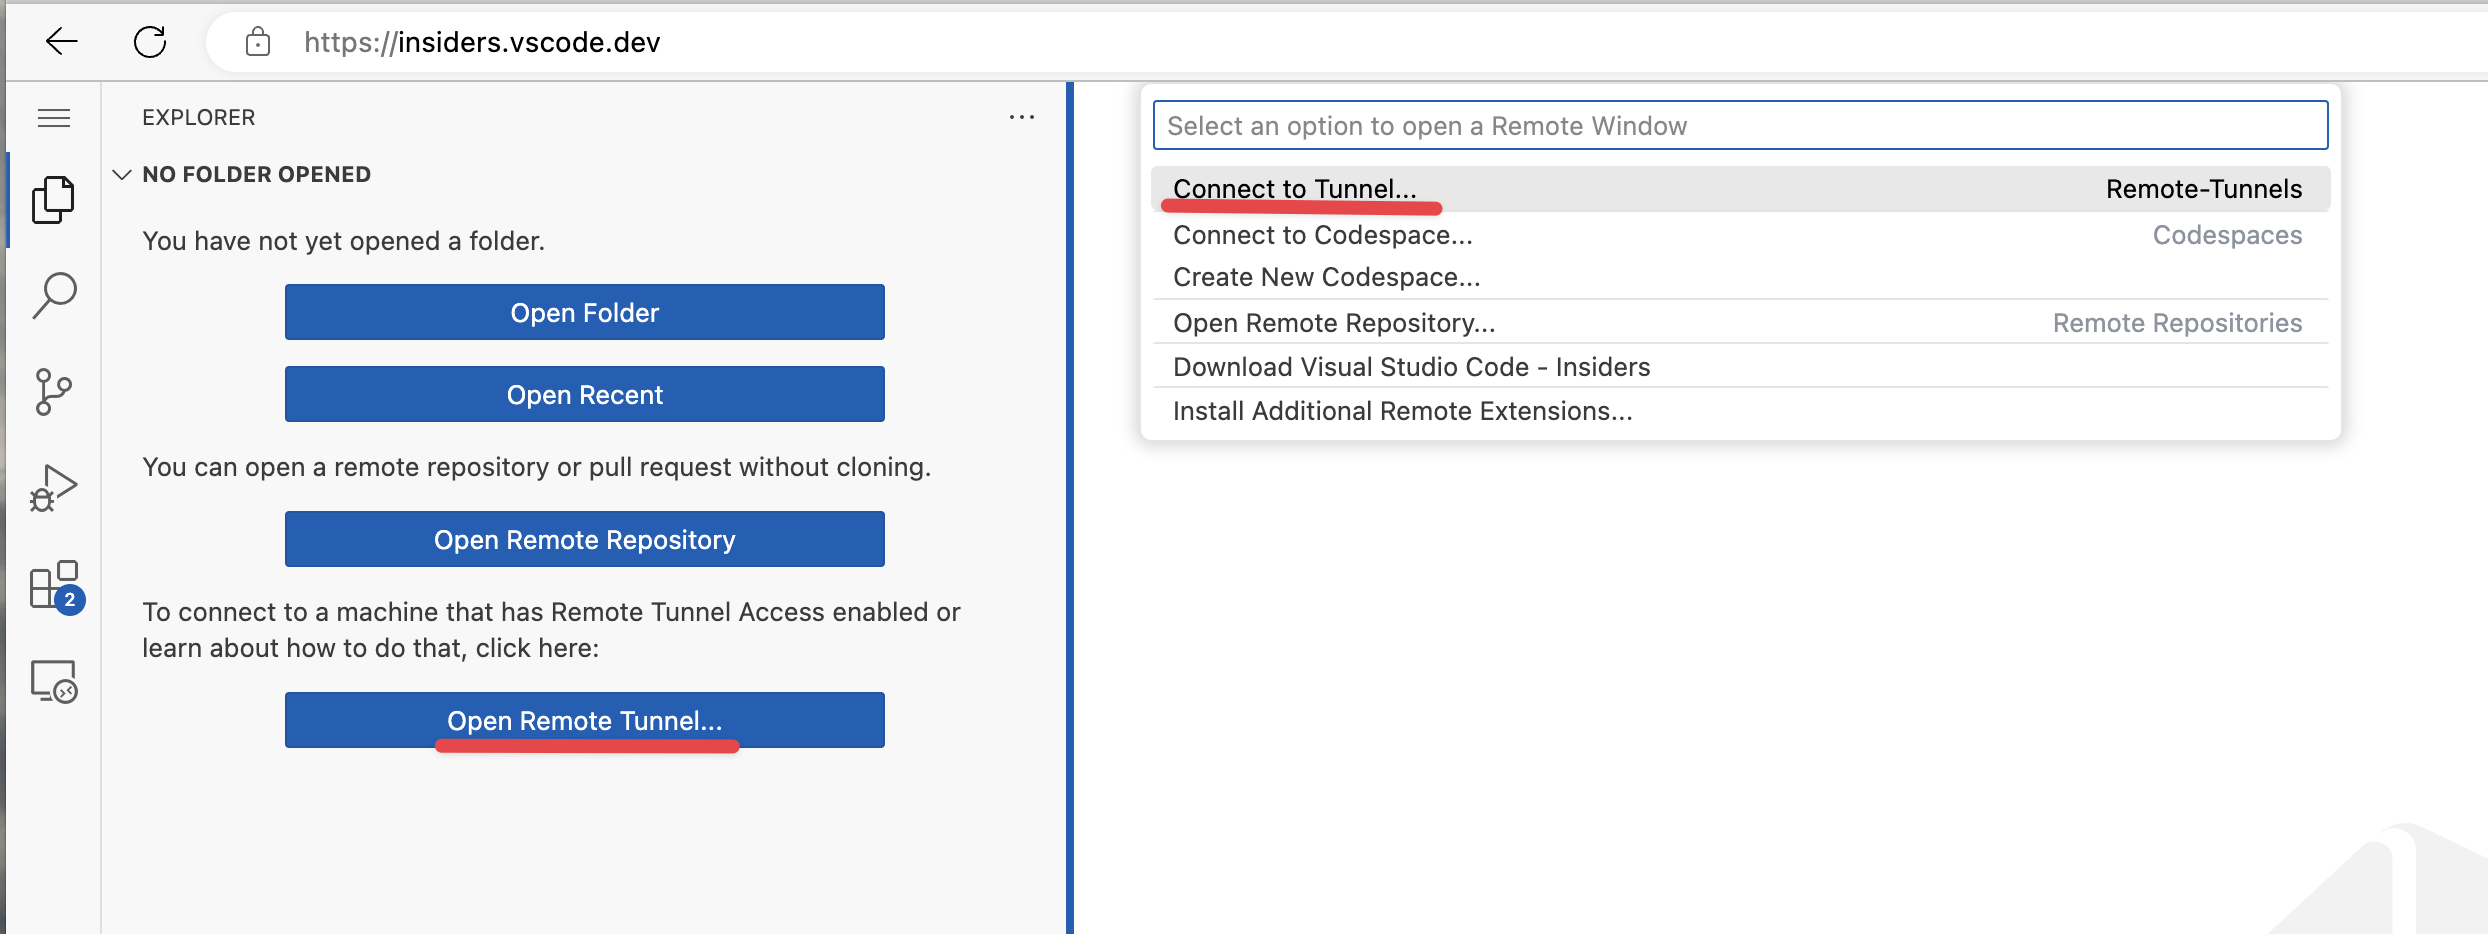Viewport: 2488px width, 934px height.
Task: Open the hamburger application menu
Action: (54, 118)
